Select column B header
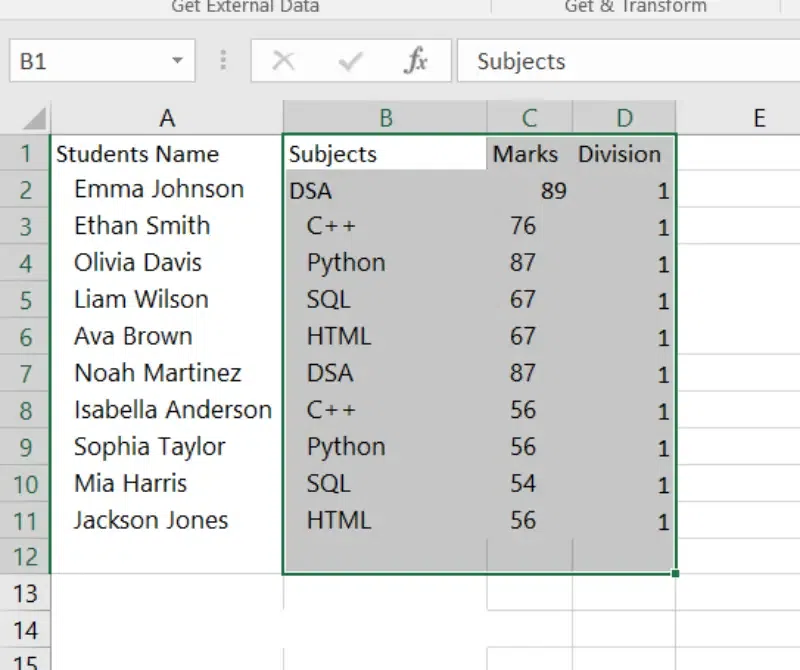This screenshot has width=800, height=670. pos(385,119)
